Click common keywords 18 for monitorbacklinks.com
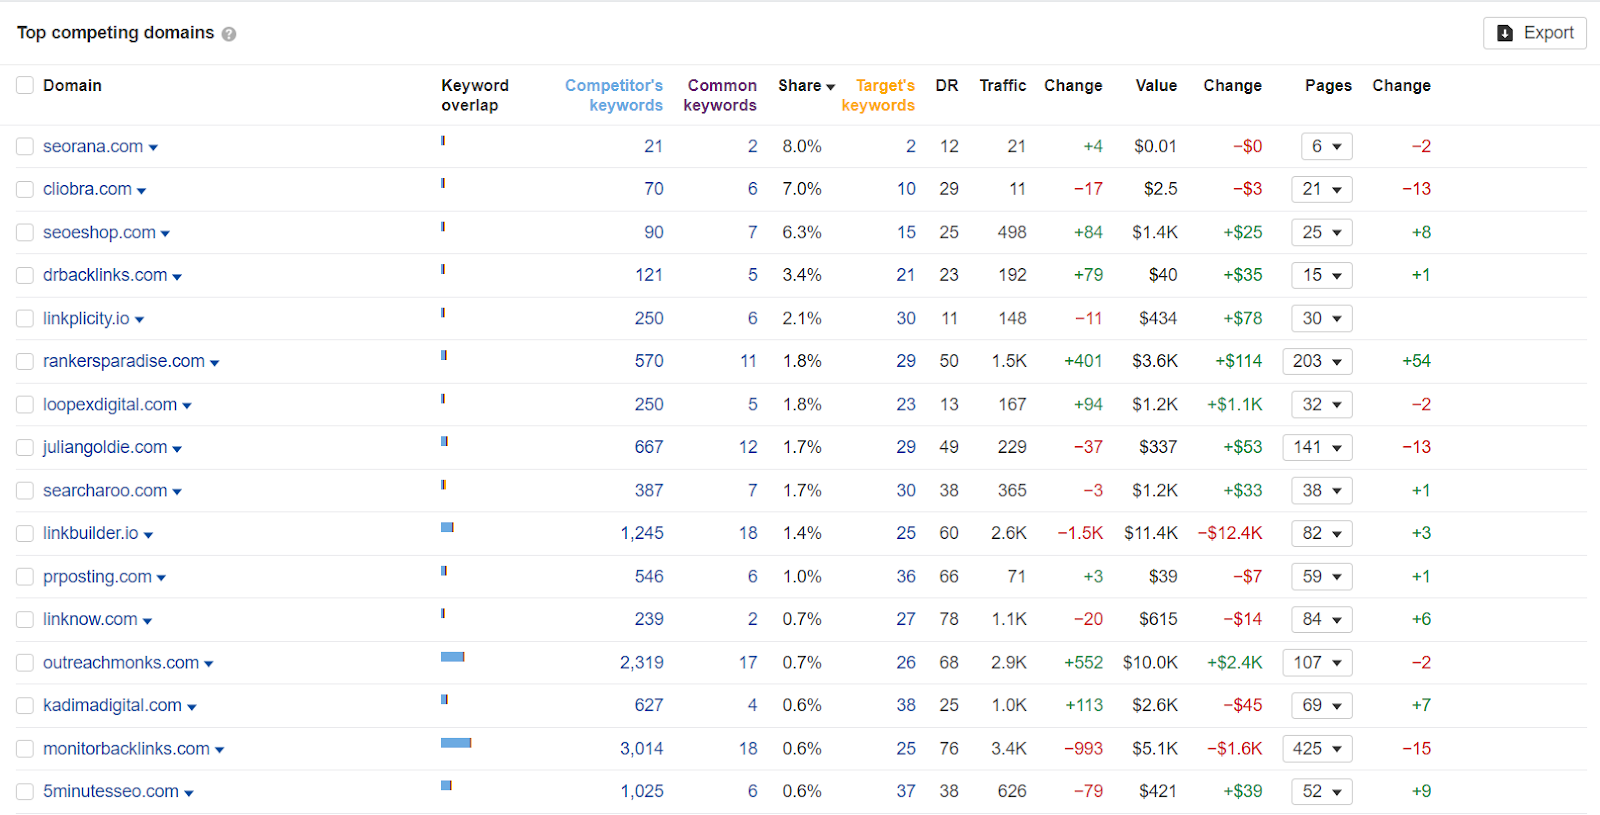The image size is (1600, 815). [748, 749]
